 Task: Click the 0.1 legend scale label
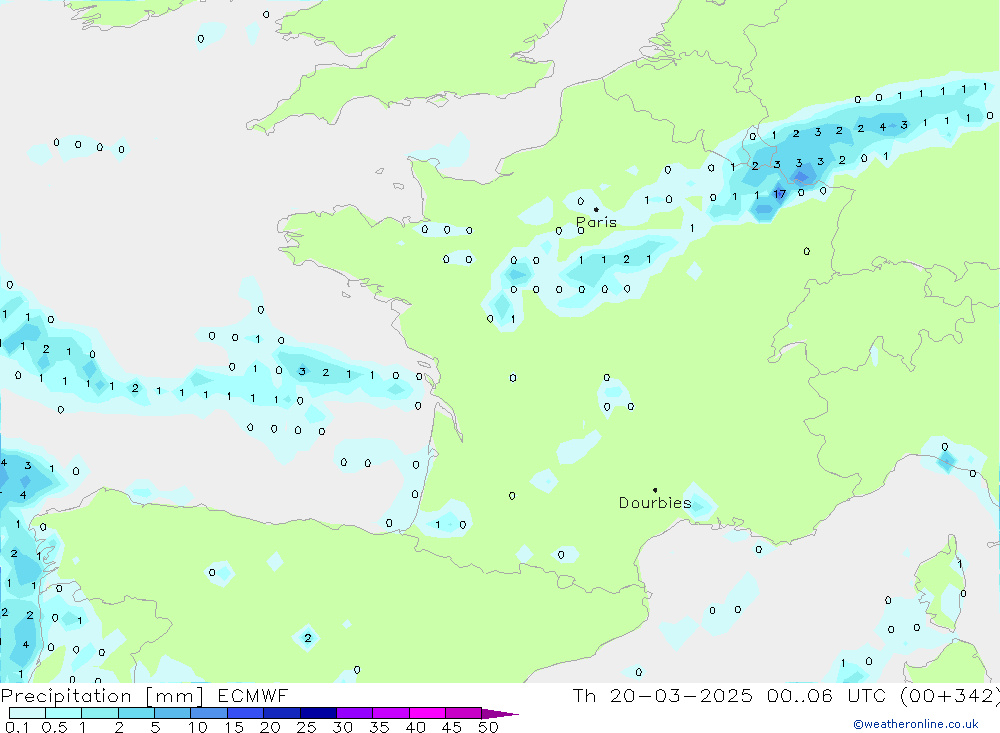point(17,727)
